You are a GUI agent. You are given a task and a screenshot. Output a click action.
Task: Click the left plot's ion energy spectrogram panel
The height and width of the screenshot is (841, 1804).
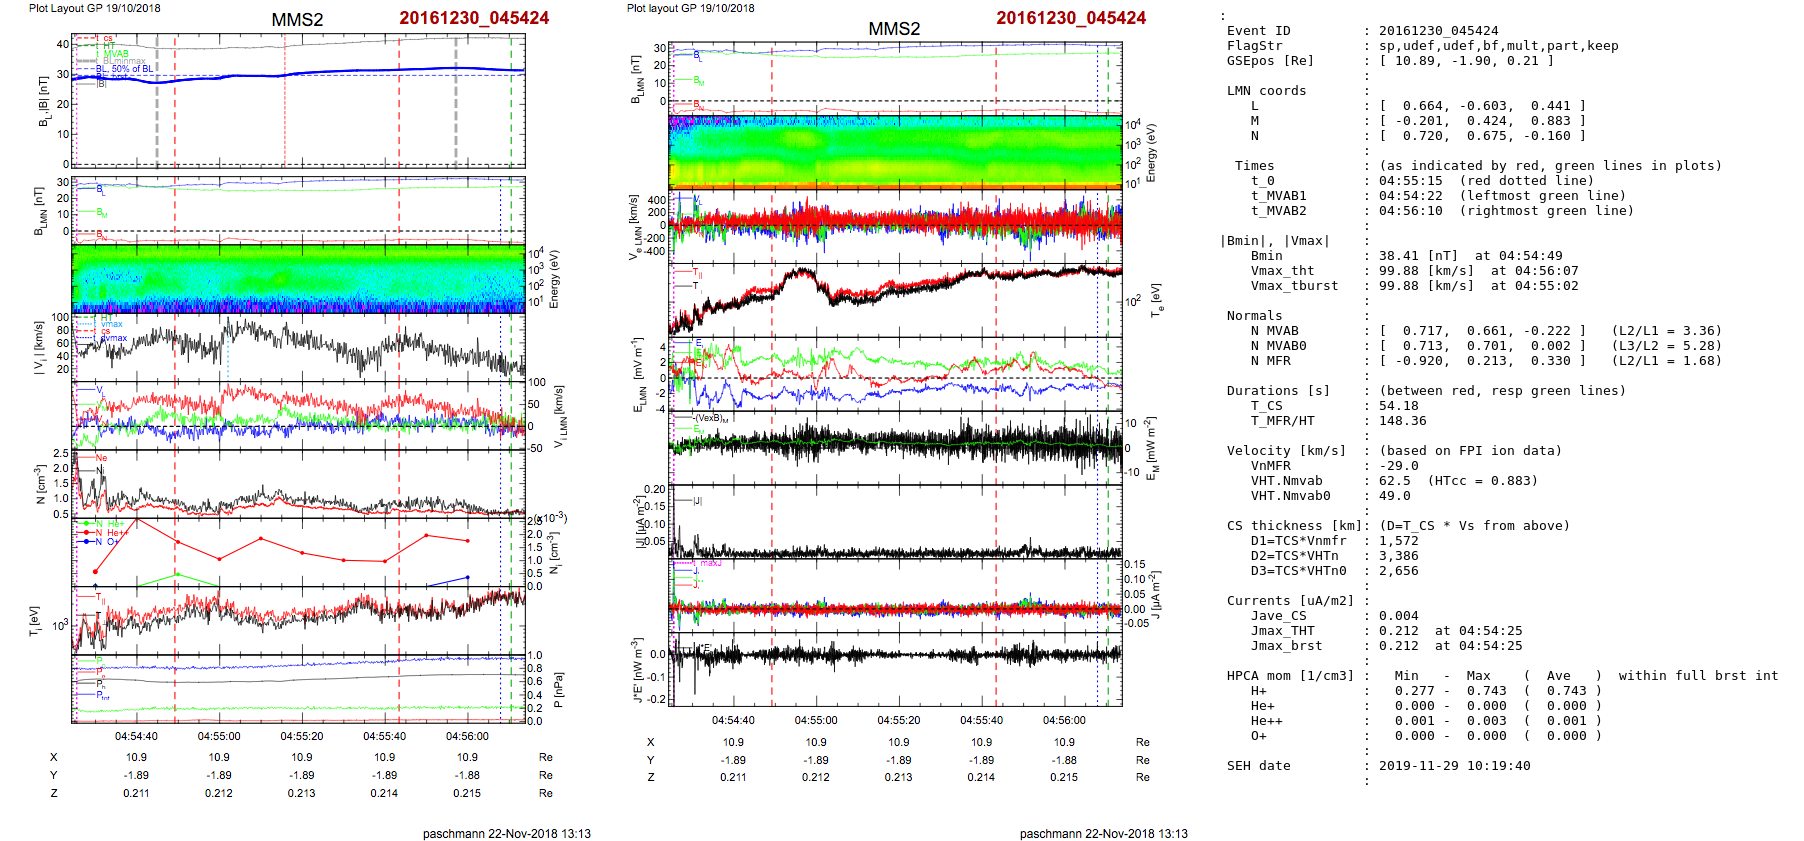coord(298,278)
